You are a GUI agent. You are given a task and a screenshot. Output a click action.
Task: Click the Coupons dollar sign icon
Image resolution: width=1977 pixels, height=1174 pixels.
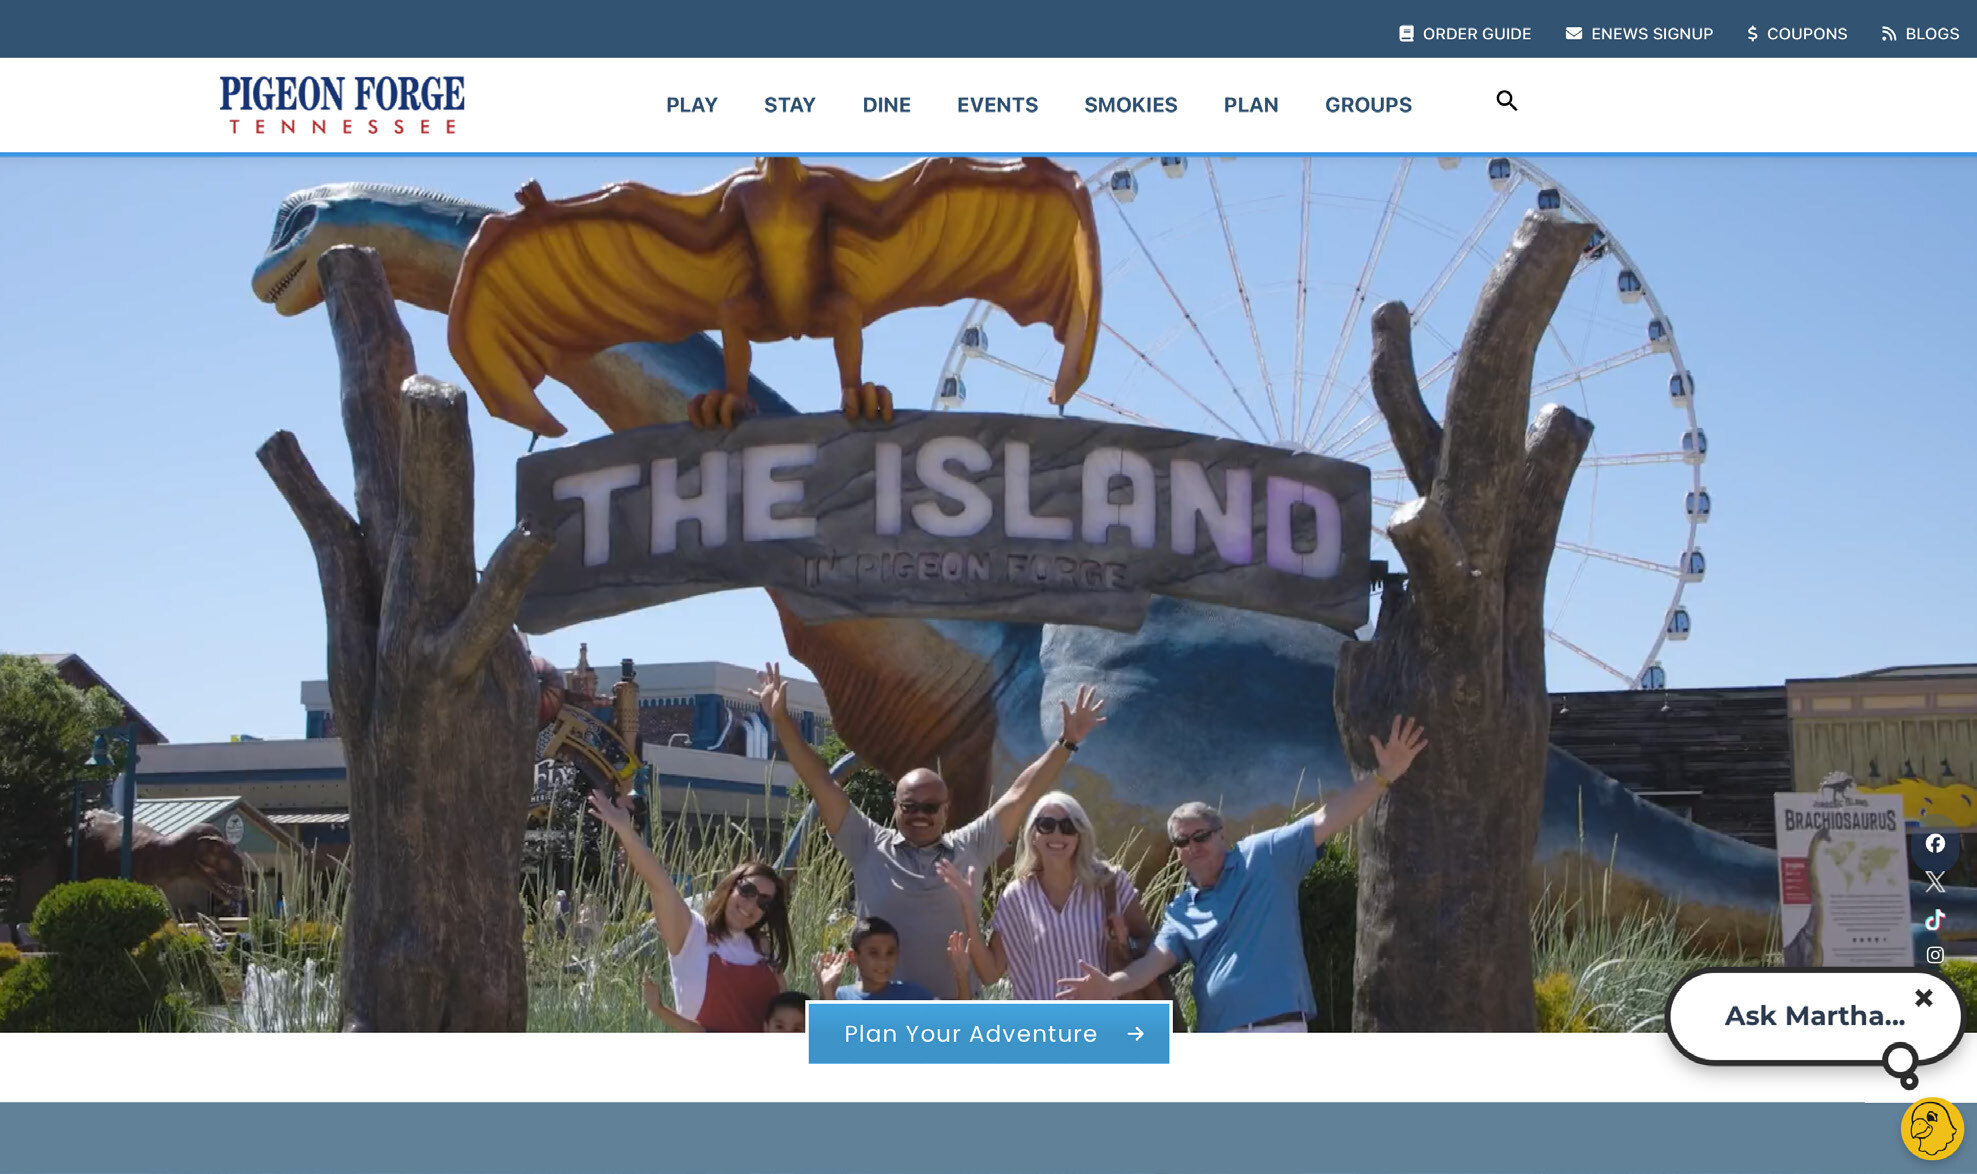1752,34
